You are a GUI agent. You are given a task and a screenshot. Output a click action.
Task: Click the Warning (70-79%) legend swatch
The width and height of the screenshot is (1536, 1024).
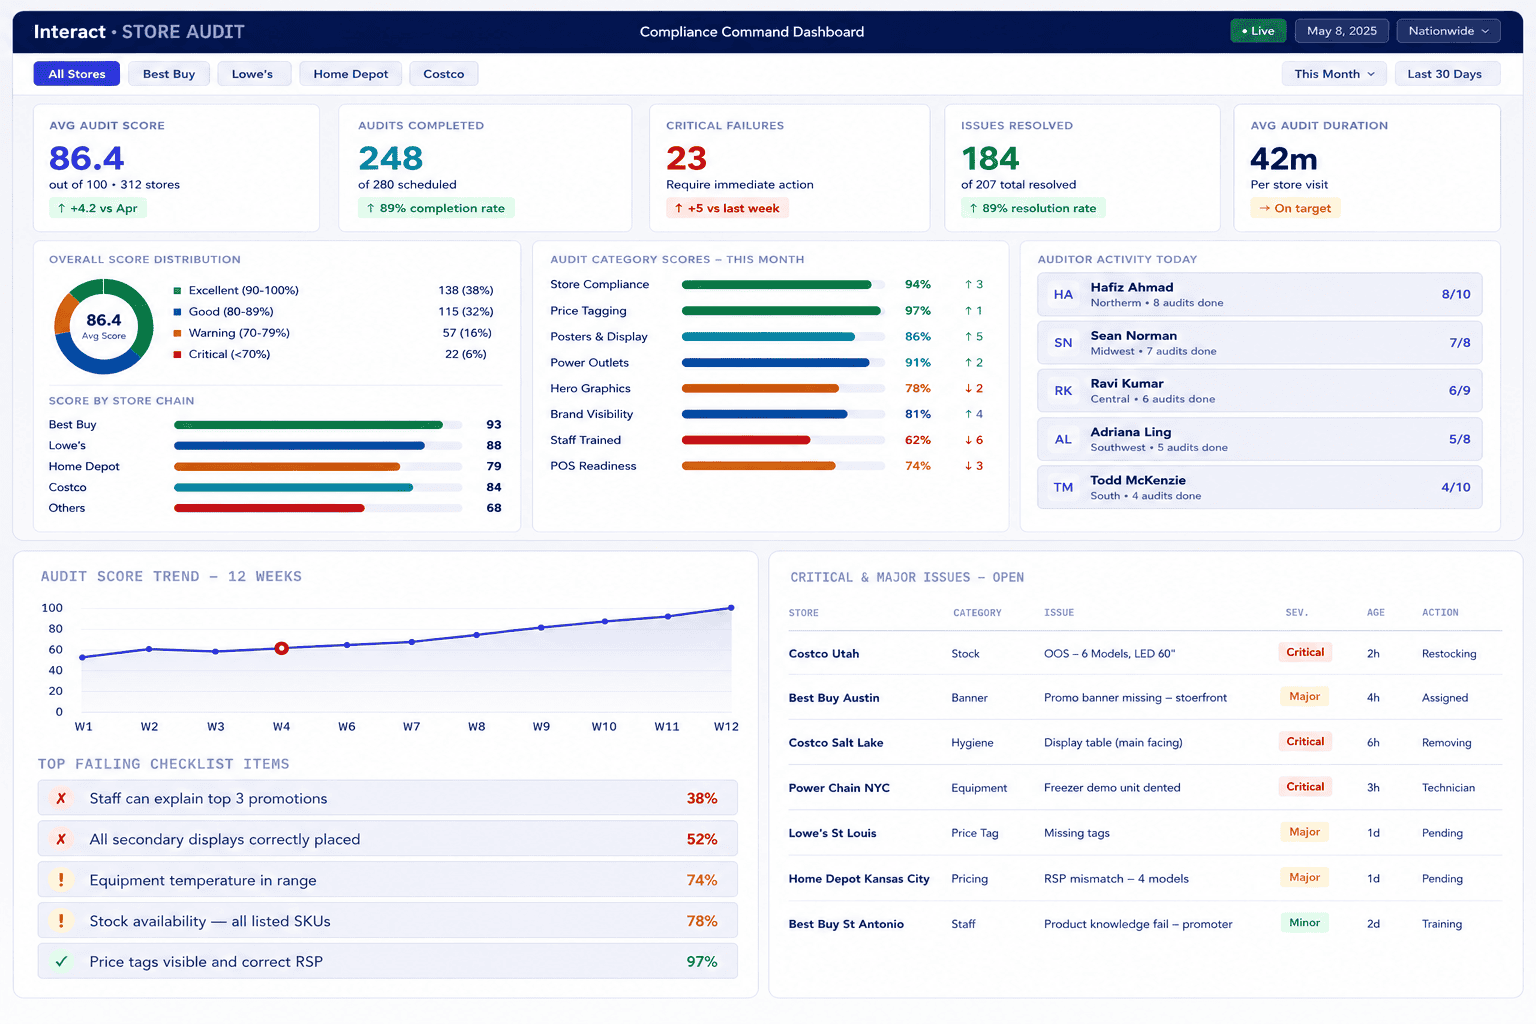click(178, 333)
